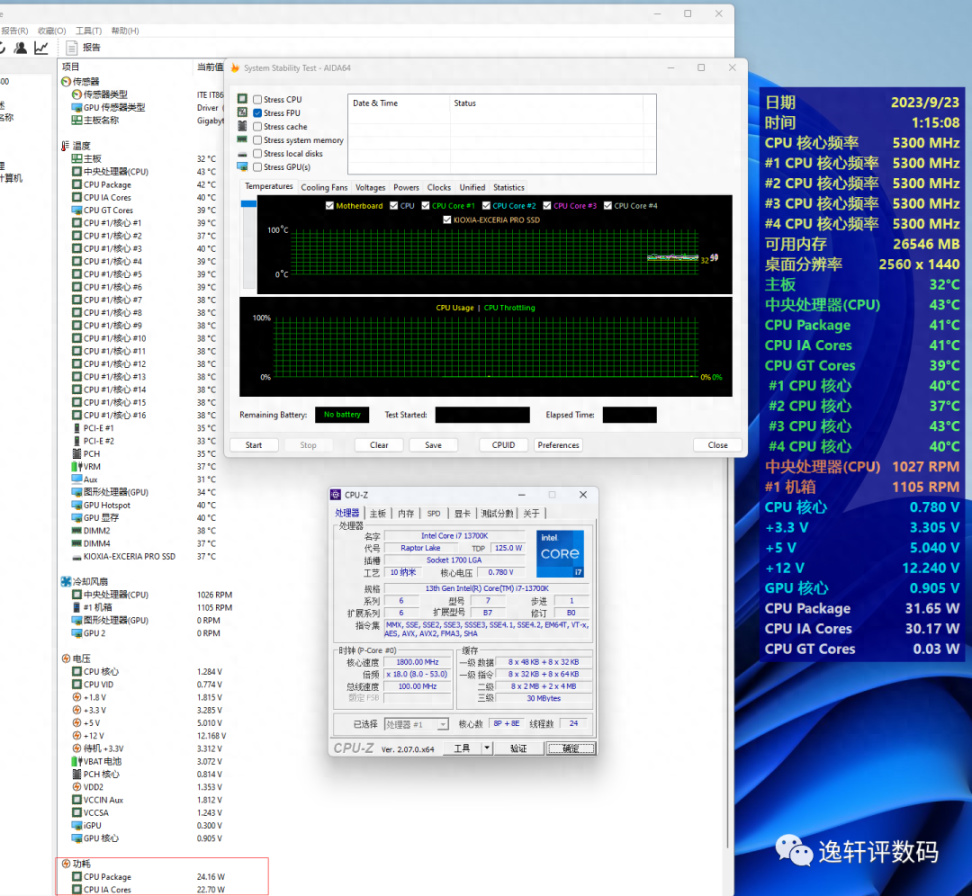This screenshot has height=896, width=972.
Task: Switch to the Cooling Fans tab
Action: (324, 187)
